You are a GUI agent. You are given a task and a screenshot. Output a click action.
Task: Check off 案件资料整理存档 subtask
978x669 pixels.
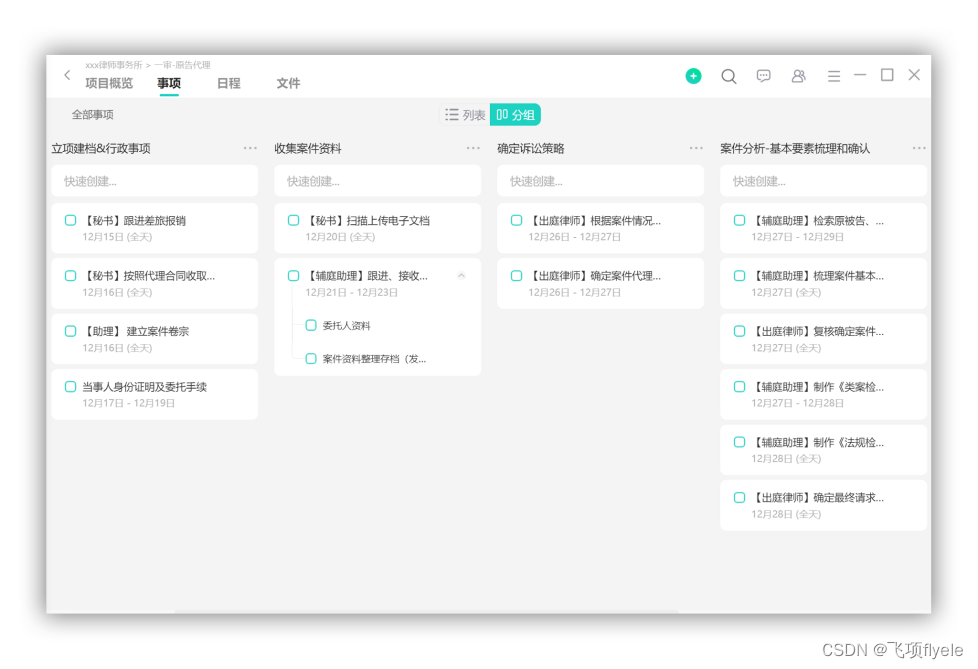311,359
